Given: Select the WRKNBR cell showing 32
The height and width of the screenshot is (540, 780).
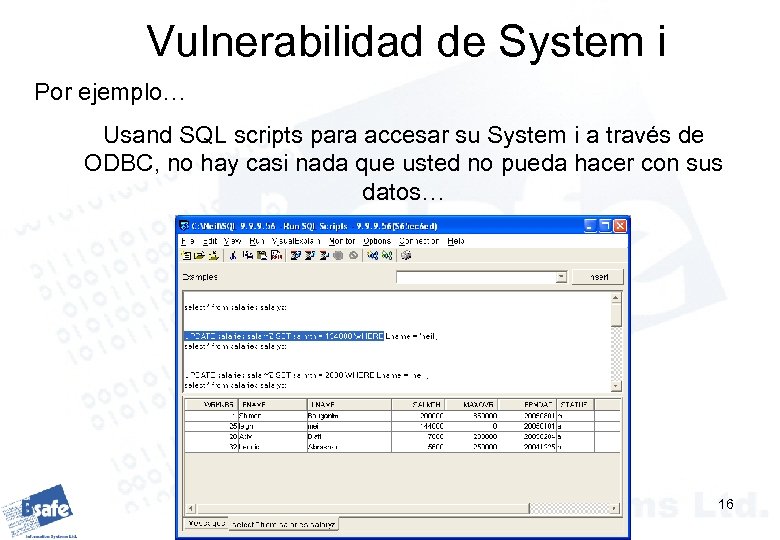Looking at the screenshot, I should 211,447.
